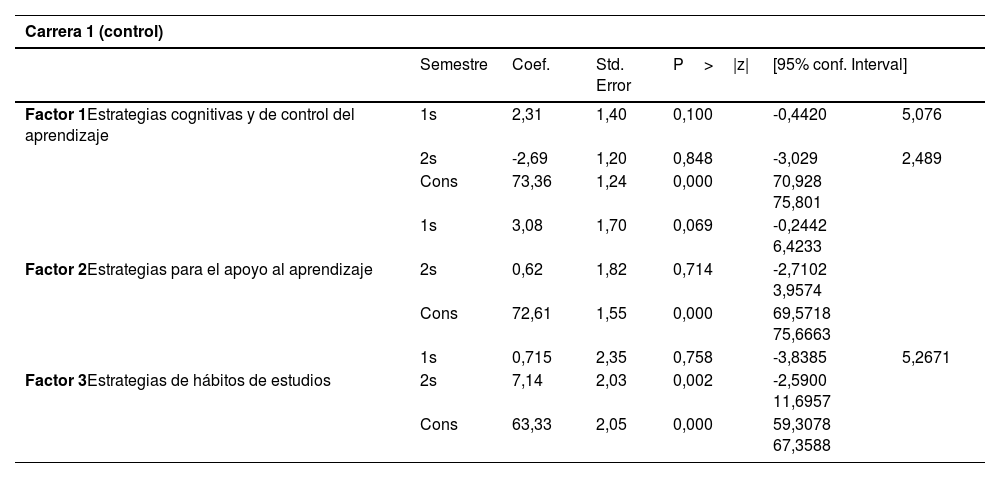Select the Factor 1 row label
1000x478 pixels.
coord(190,125)
